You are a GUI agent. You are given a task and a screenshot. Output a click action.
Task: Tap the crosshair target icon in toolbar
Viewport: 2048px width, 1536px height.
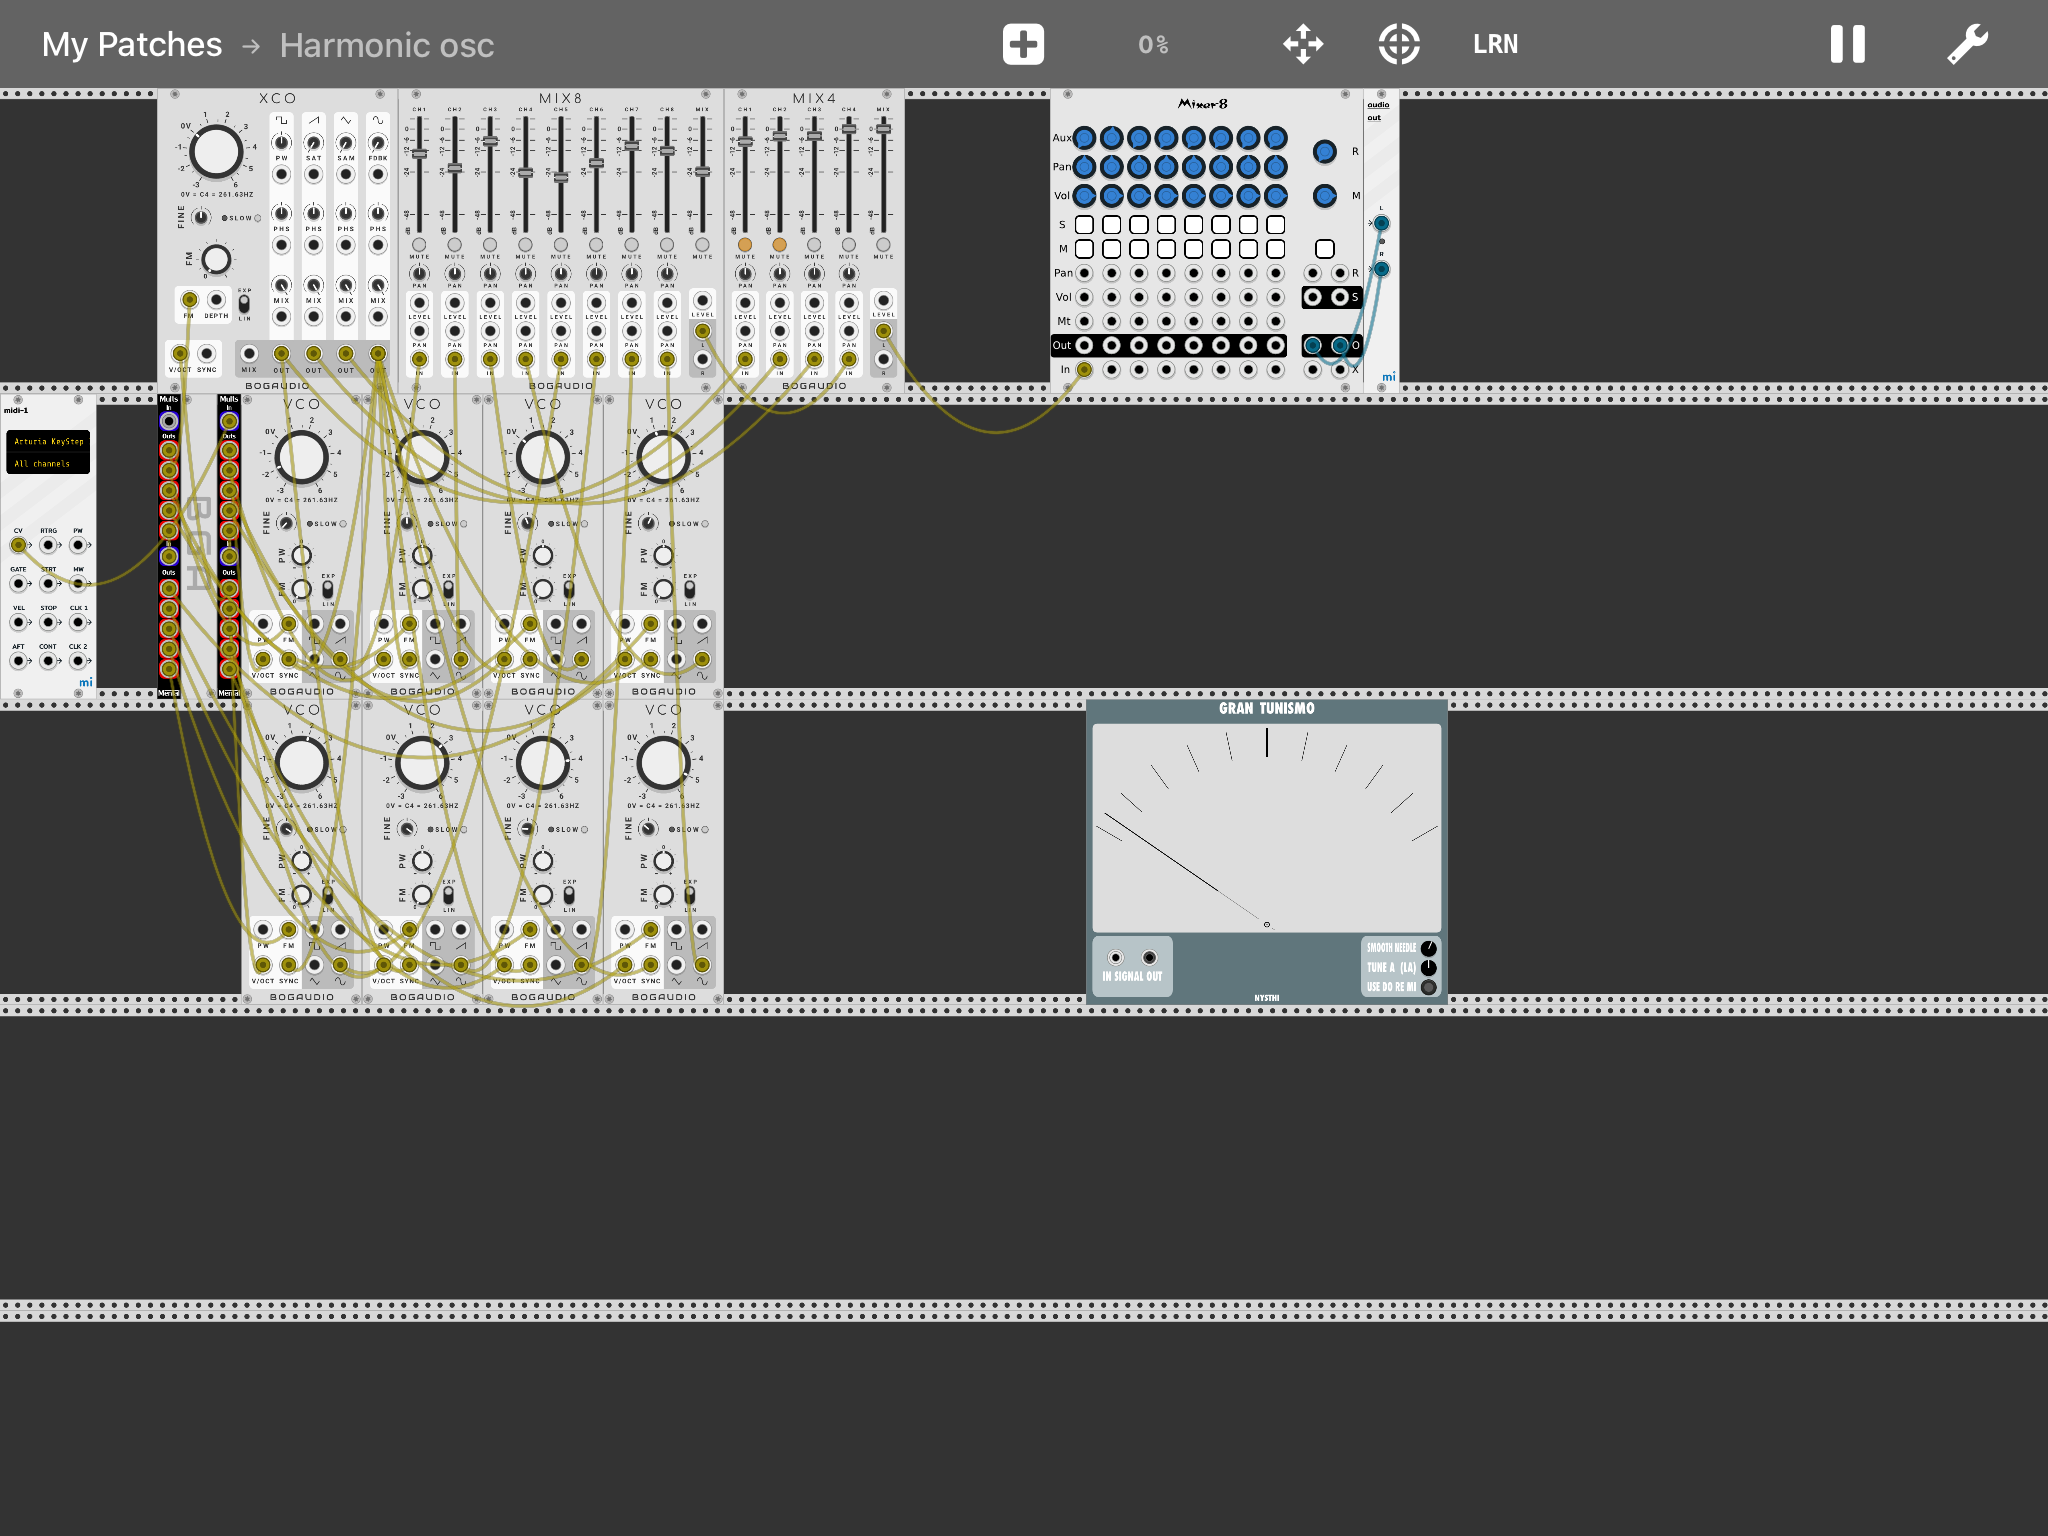tap(1398, 45)
